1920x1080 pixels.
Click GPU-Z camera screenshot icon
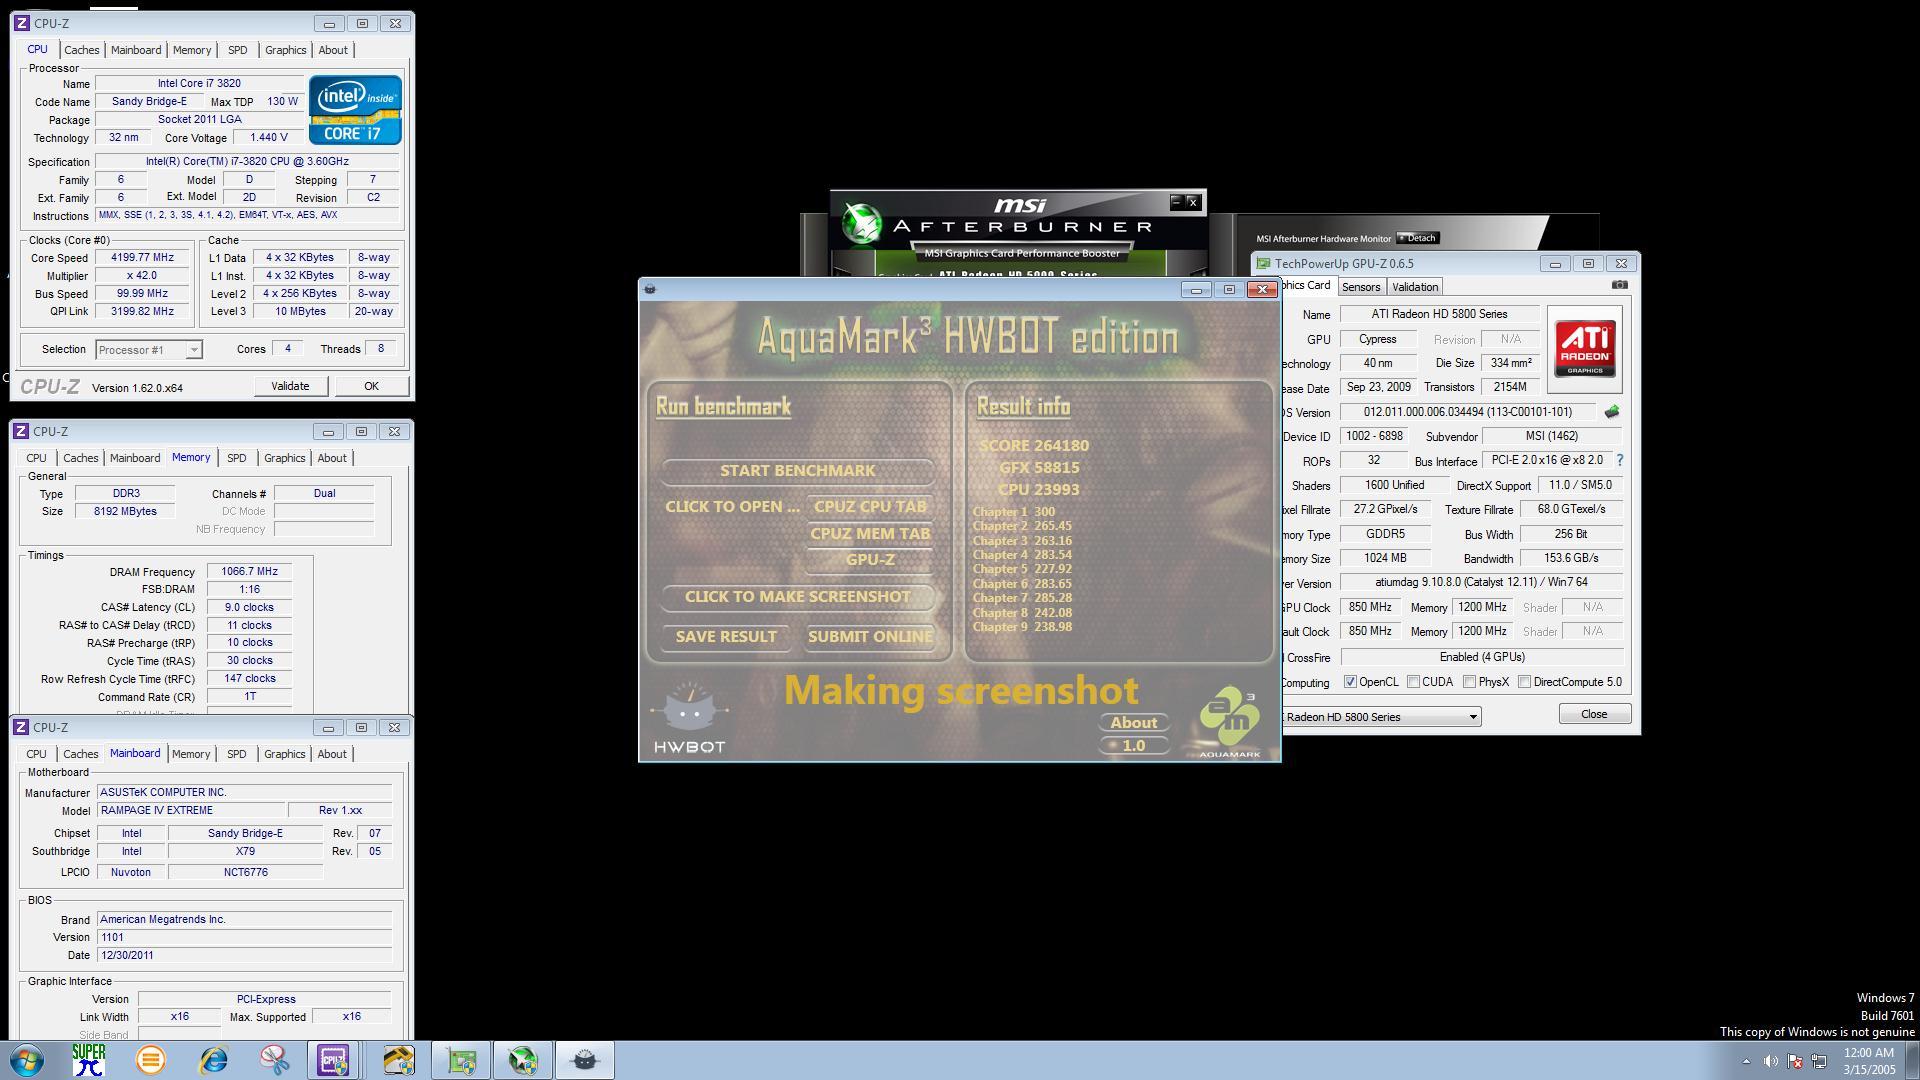[x=1619, y=285]
